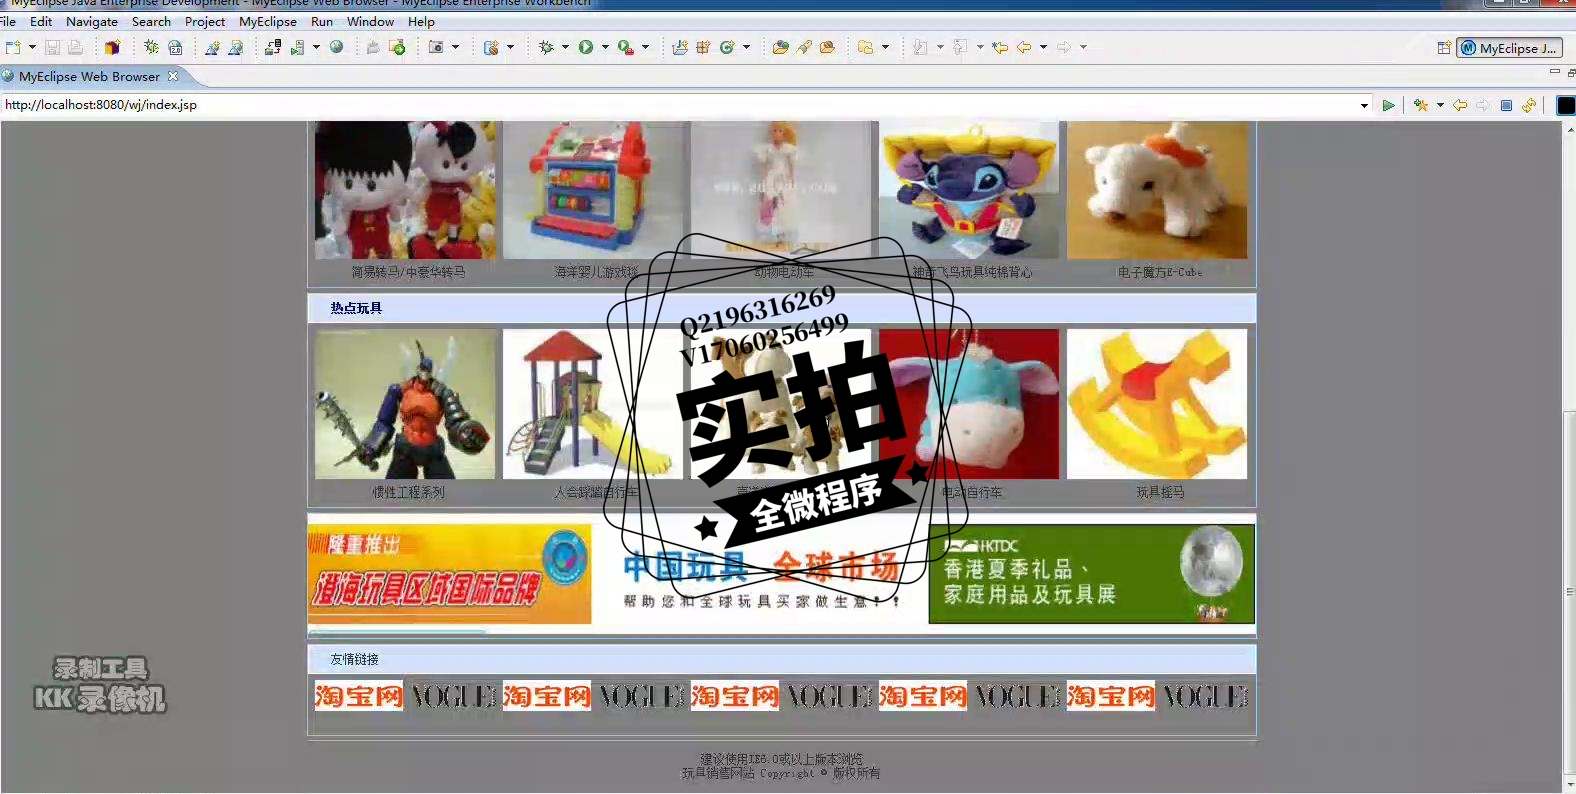
Task: Open the Navigate menu
Action: click(92, 21)
